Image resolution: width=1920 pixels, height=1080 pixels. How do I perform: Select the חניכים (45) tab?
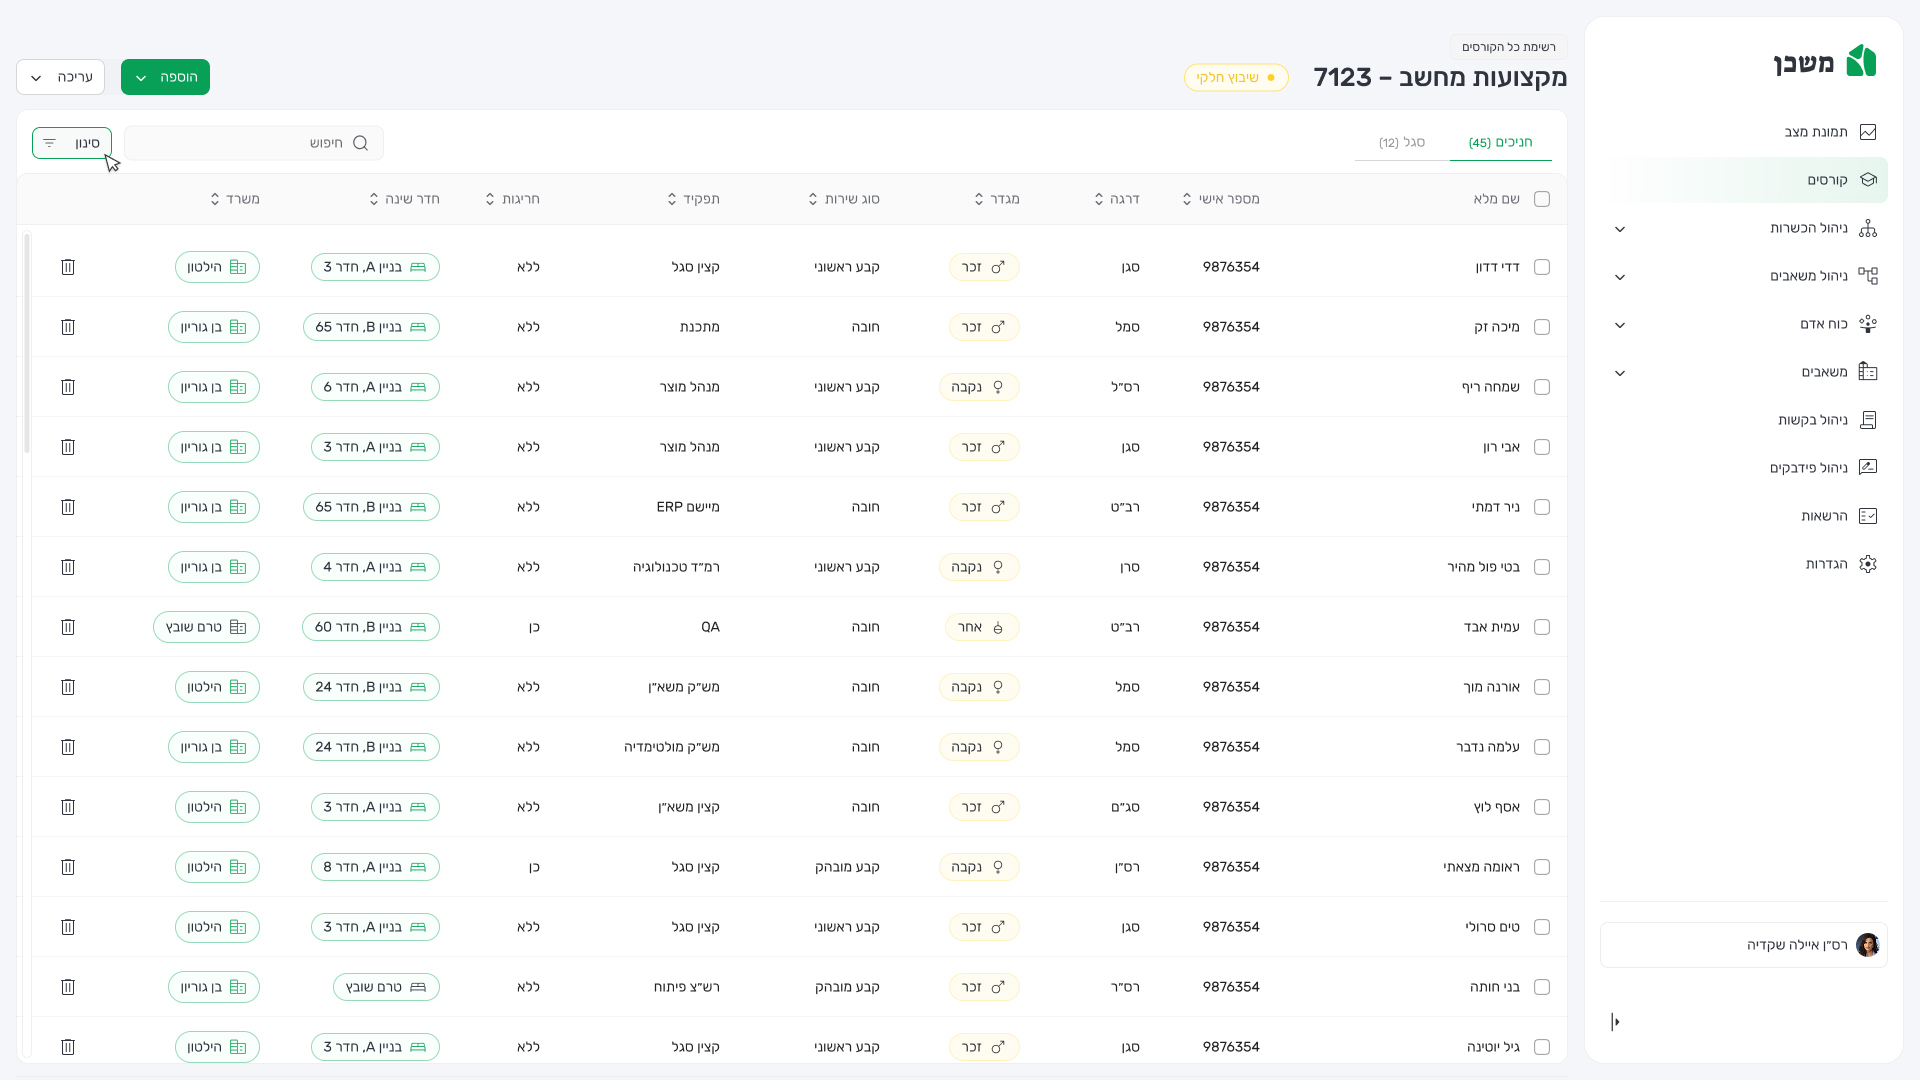1500,143
